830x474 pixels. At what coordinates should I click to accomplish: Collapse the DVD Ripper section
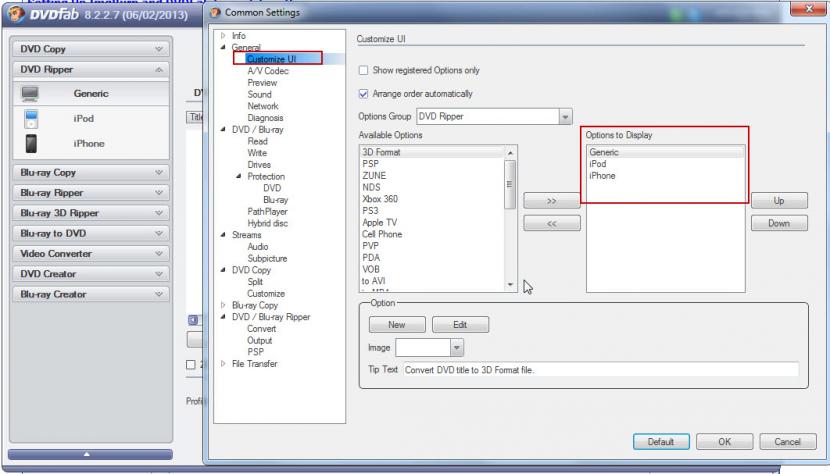[91, 69]
